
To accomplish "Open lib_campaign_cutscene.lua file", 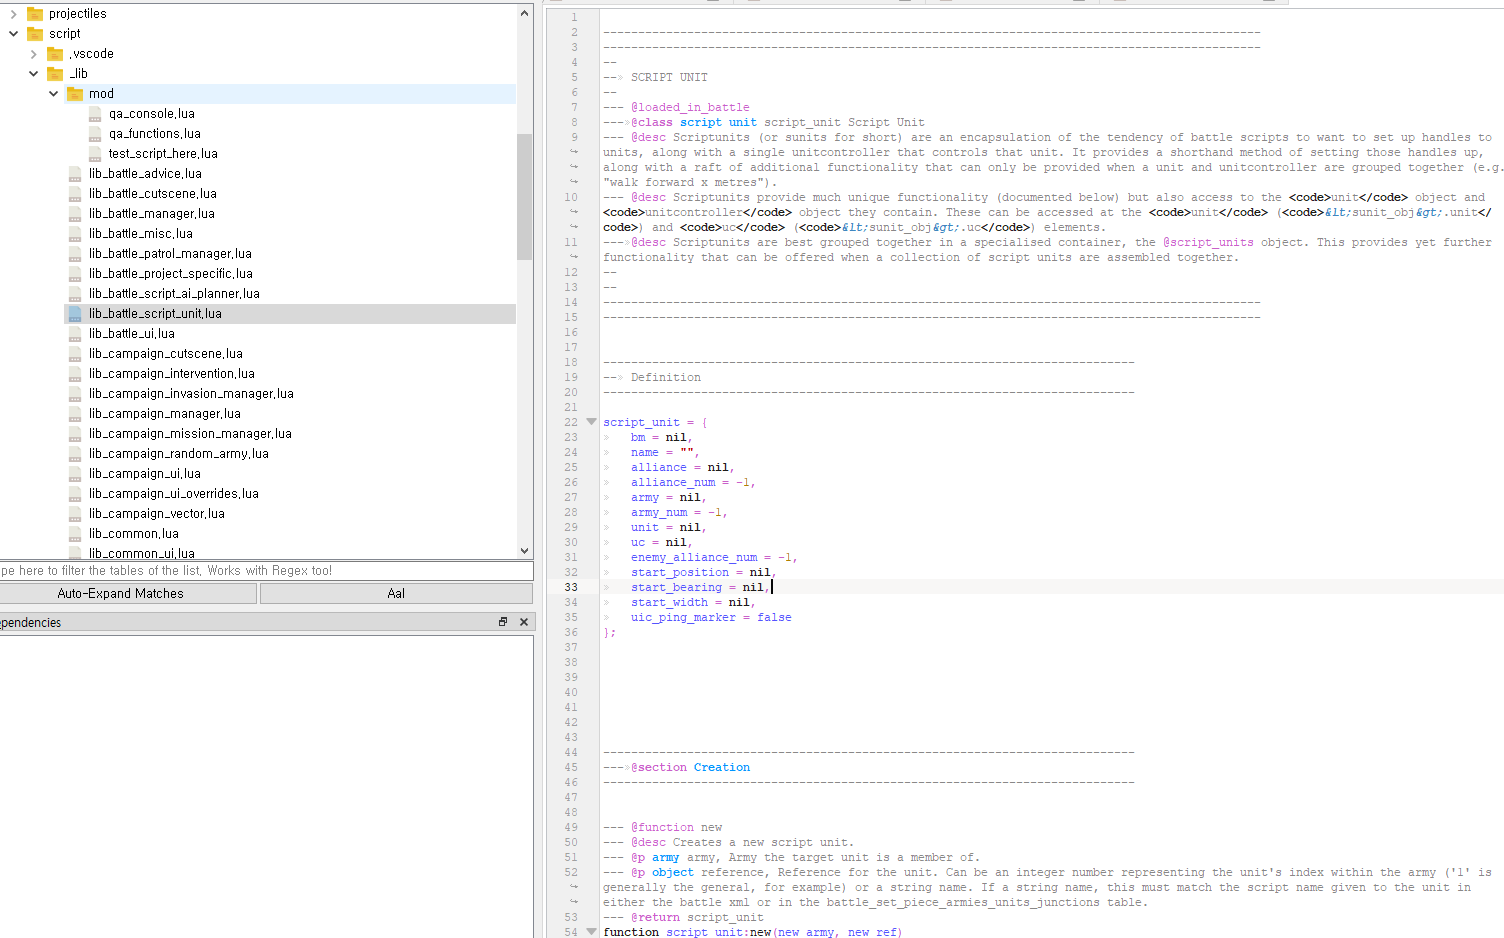I will point(165,354).
